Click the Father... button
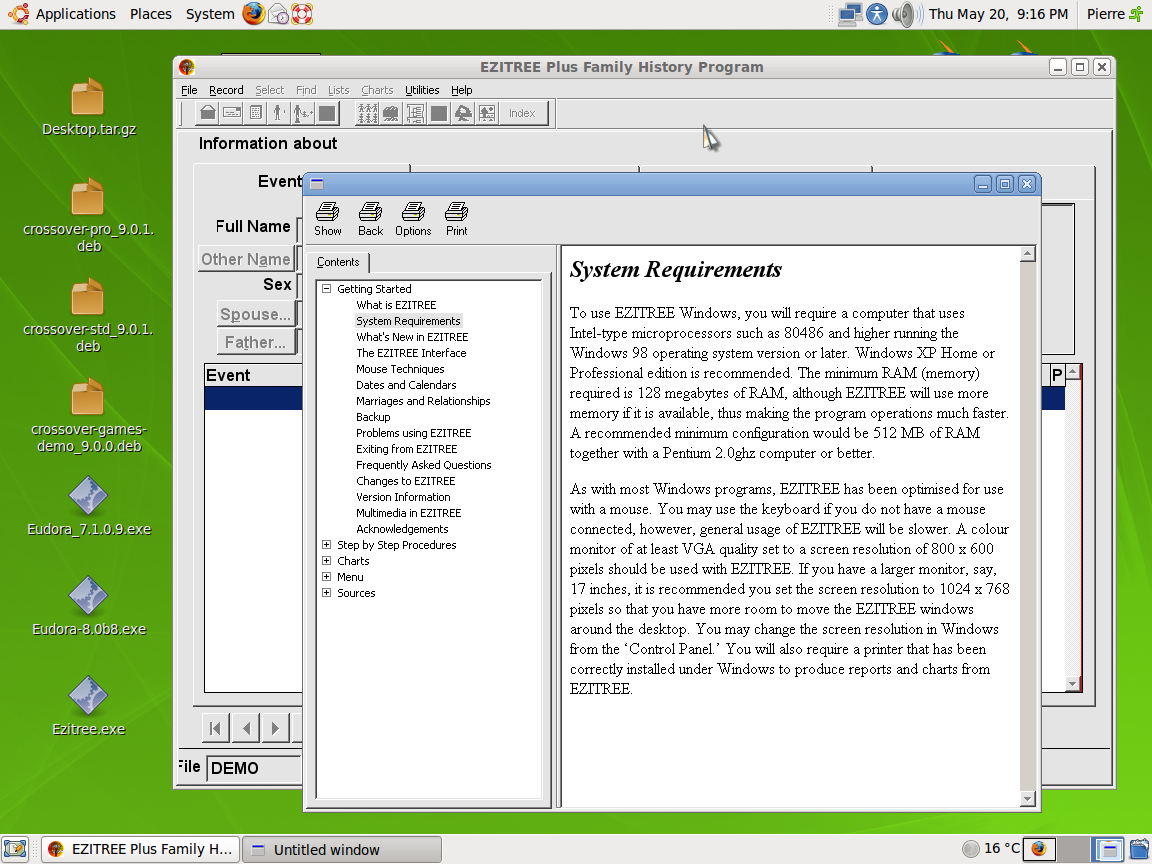 click(258, 341)
